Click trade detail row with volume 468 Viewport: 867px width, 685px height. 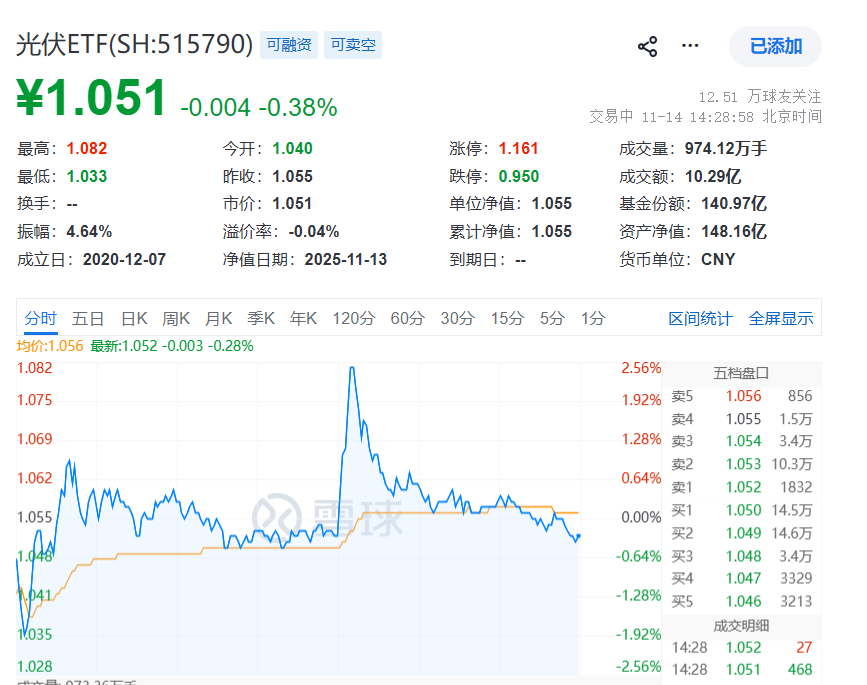pyautogui.click(x=741, y=670)
